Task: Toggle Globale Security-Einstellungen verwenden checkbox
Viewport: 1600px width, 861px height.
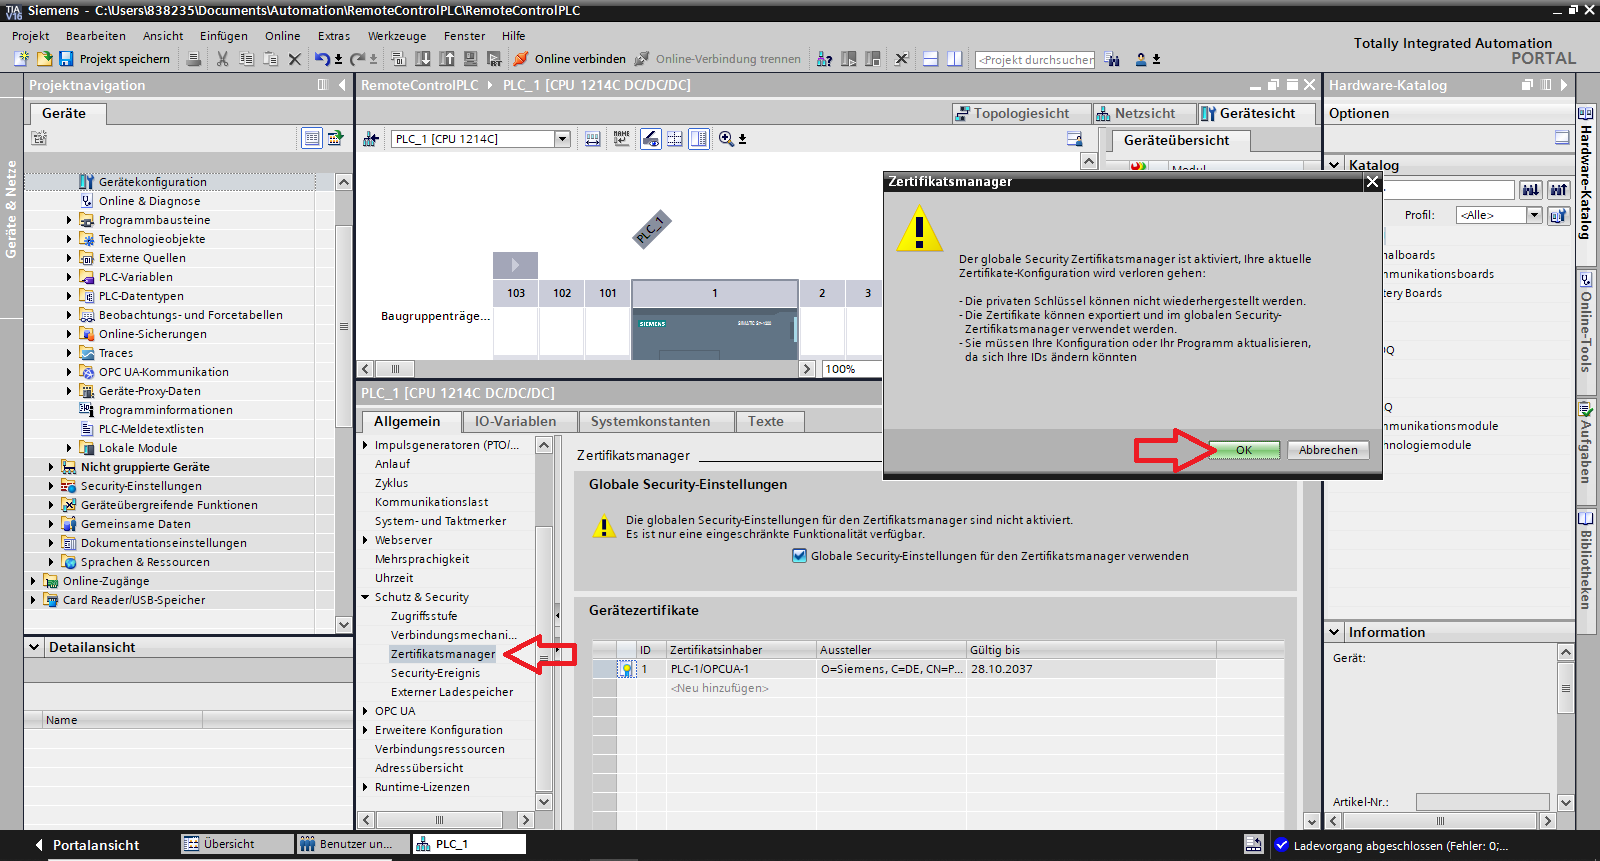Action: point(799,556)
